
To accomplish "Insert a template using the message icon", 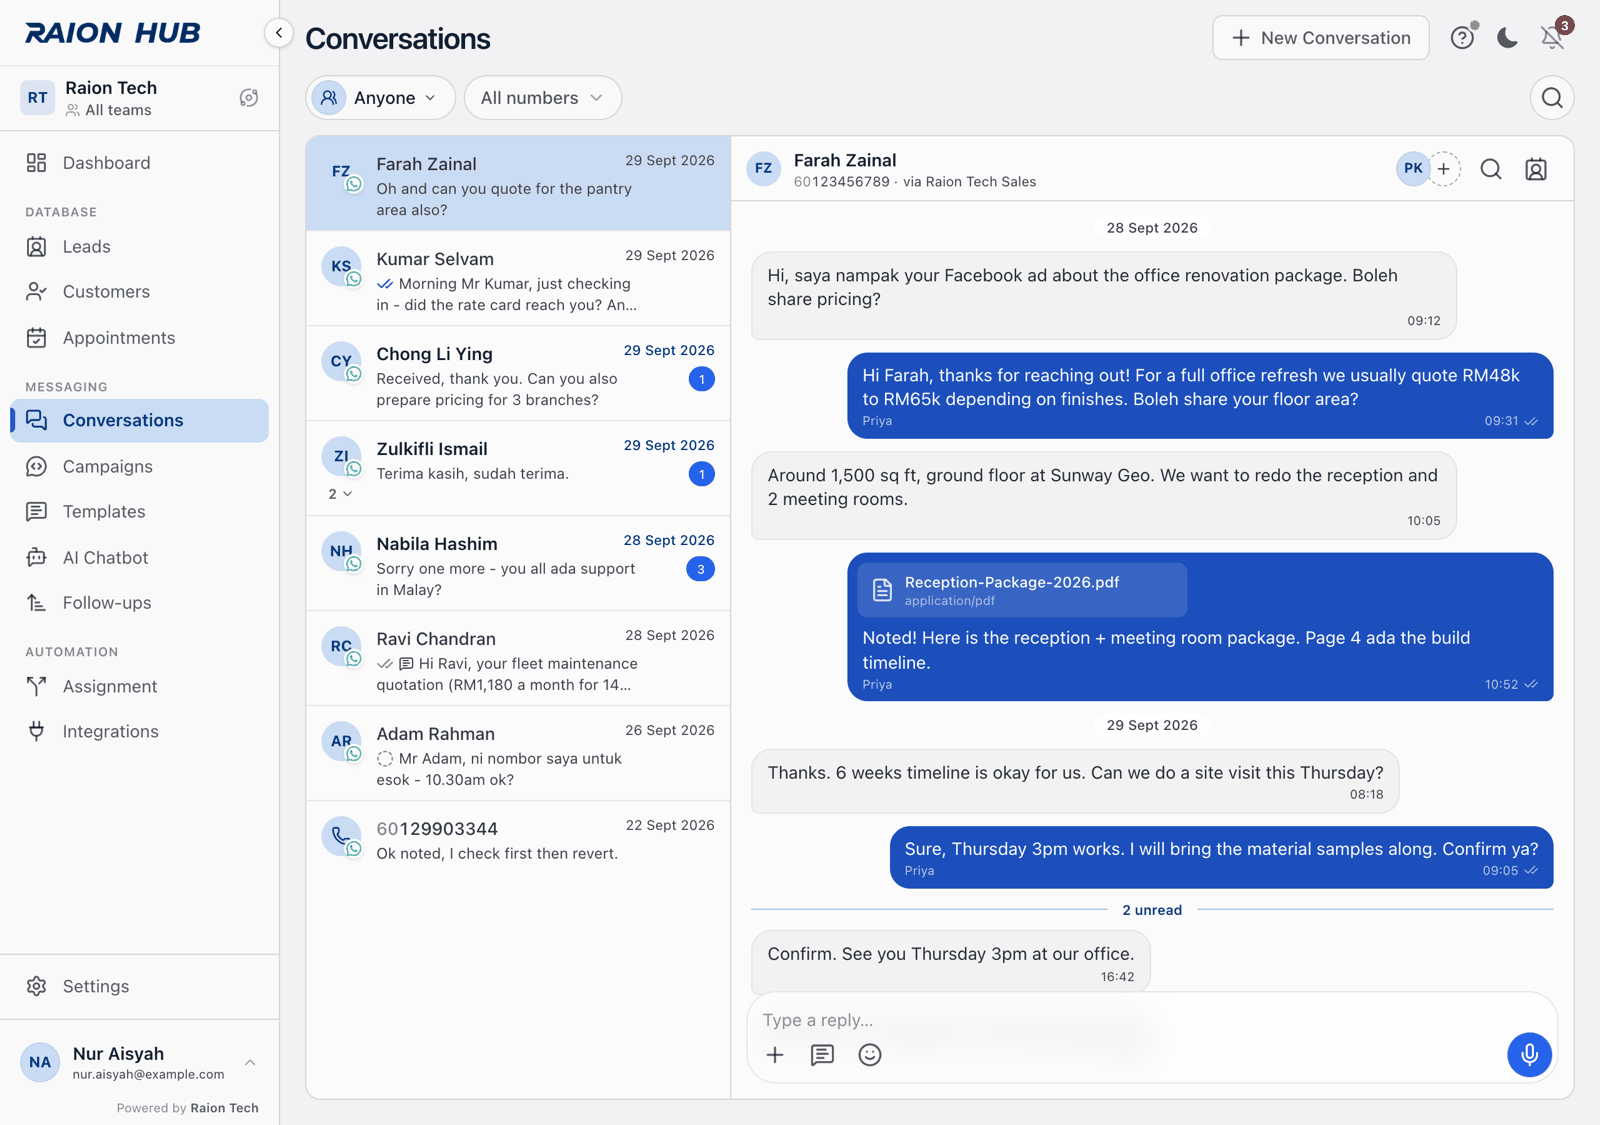I will (822, 1055).
